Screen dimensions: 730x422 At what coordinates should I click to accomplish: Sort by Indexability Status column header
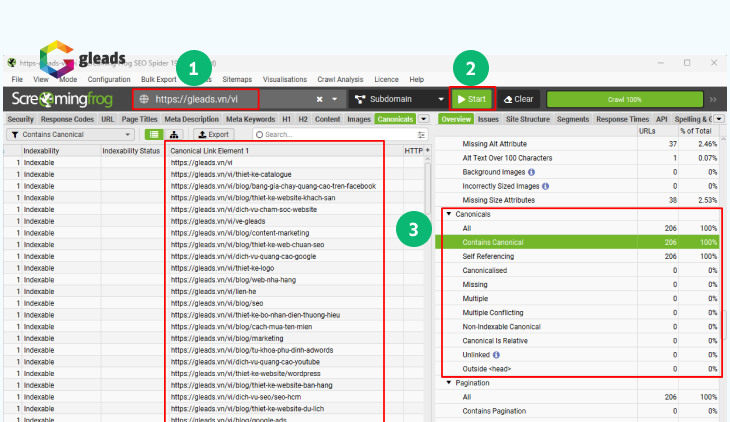(x=131, y=151)
